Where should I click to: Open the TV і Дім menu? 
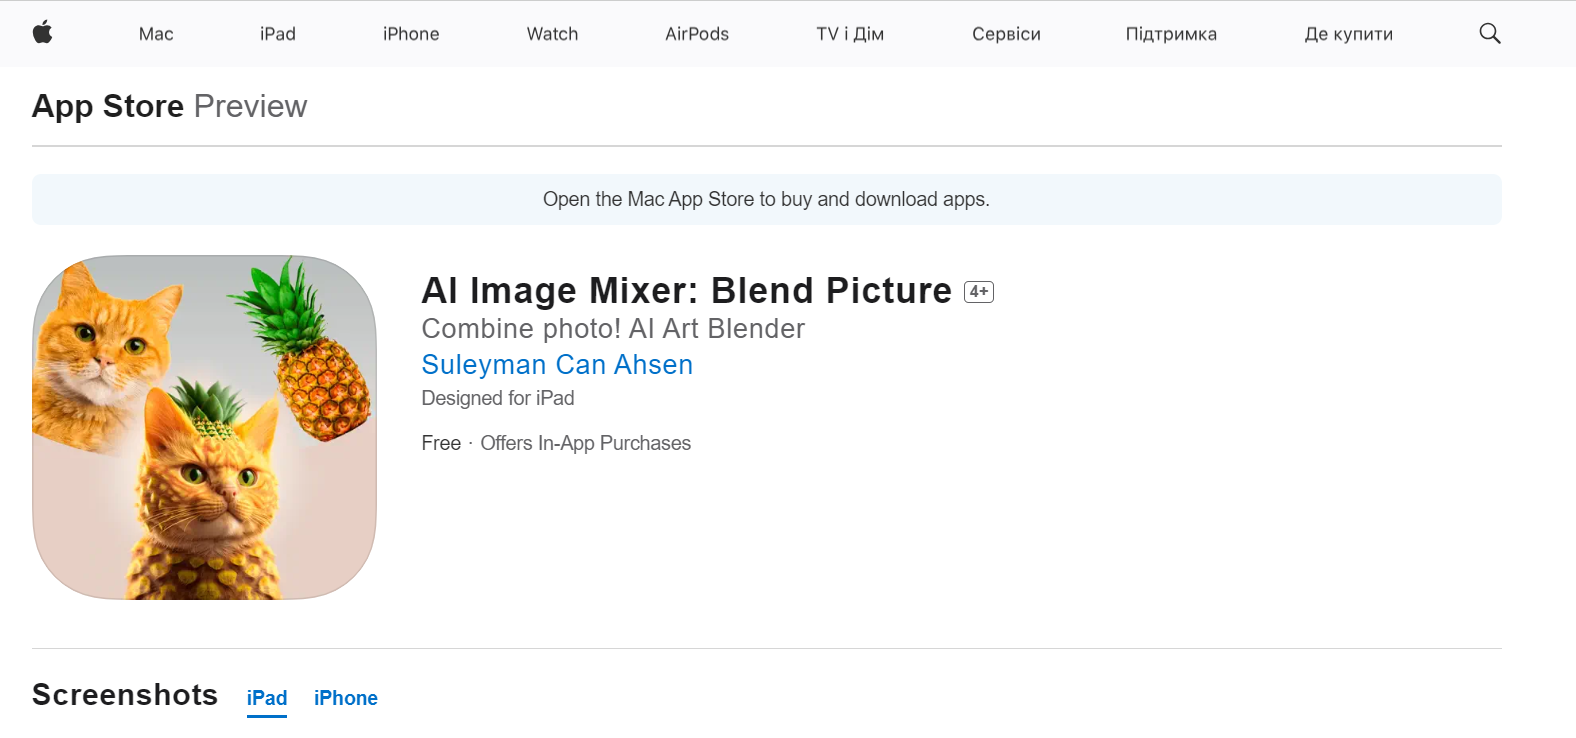coord(850,34)
